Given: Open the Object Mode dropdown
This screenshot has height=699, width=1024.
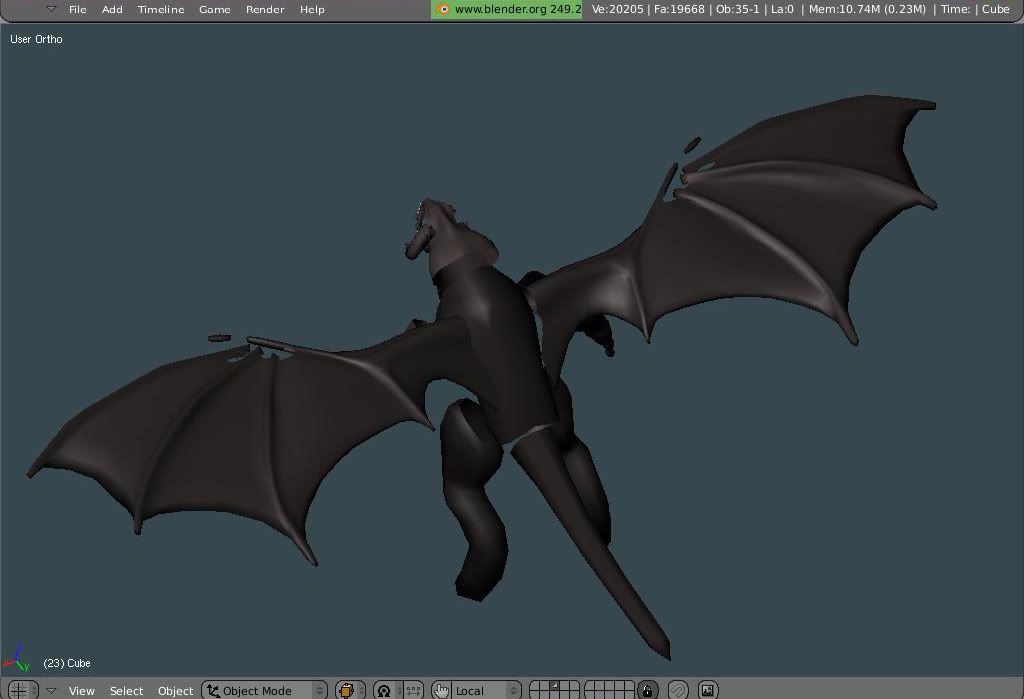Looking at the screenshot, I should [x=265, y=690].
